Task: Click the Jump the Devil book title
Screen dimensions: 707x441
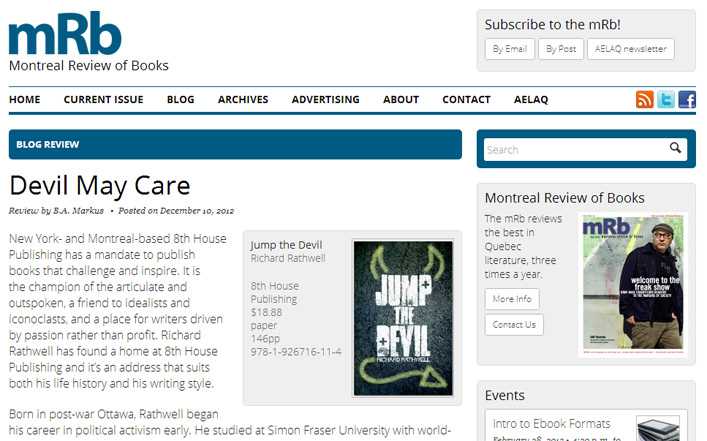Action: coord(286,245)
